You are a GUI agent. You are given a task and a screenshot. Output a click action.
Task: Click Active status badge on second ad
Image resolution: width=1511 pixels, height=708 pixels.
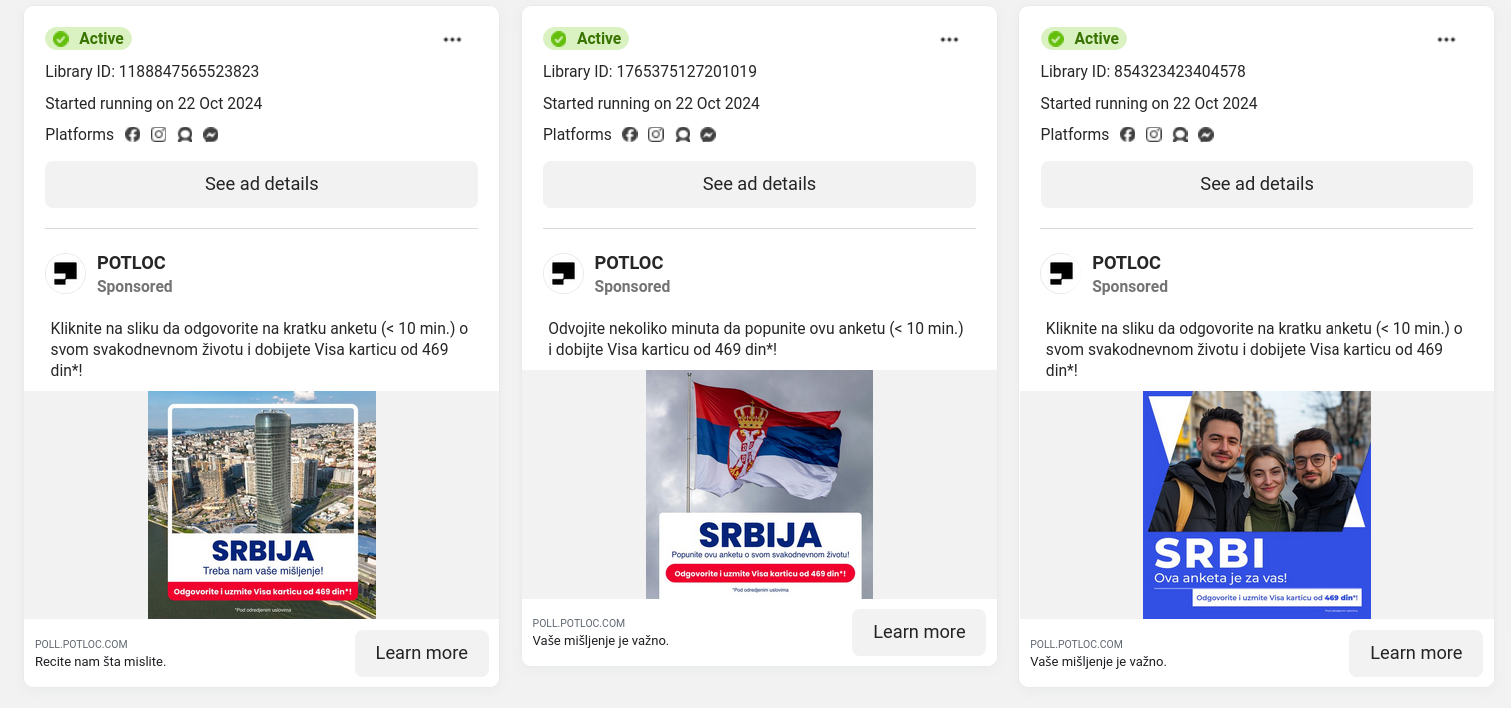point(587,39)
